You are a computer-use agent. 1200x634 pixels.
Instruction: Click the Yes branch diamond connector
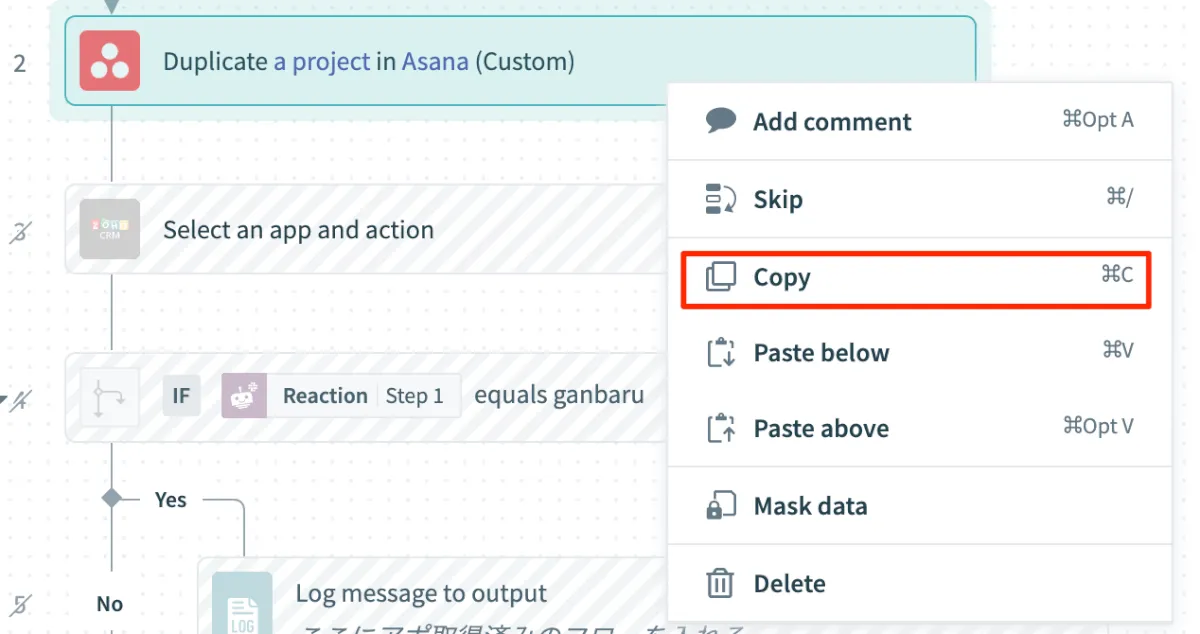(112, 498)
